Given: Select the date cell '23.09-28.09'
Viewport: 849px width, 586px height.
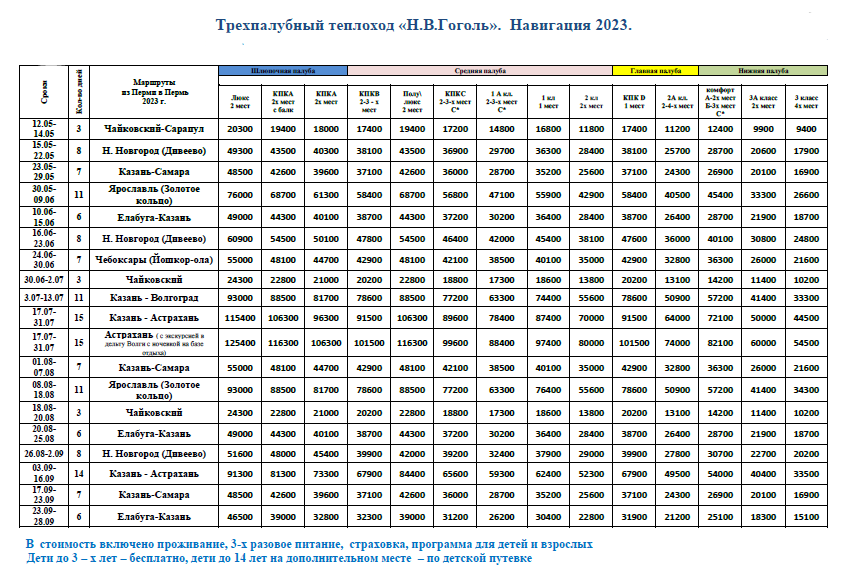Looking at the screenshot, I should click(x=44, y=517).
